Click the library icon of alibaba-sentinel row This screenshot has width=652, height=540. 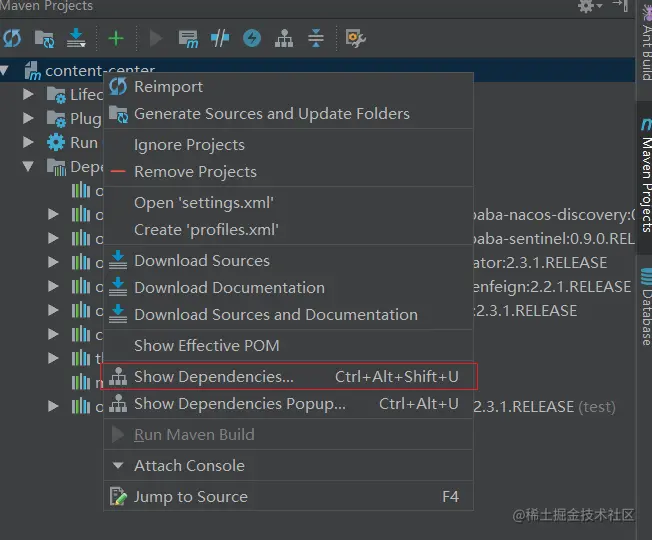[81, 238]
